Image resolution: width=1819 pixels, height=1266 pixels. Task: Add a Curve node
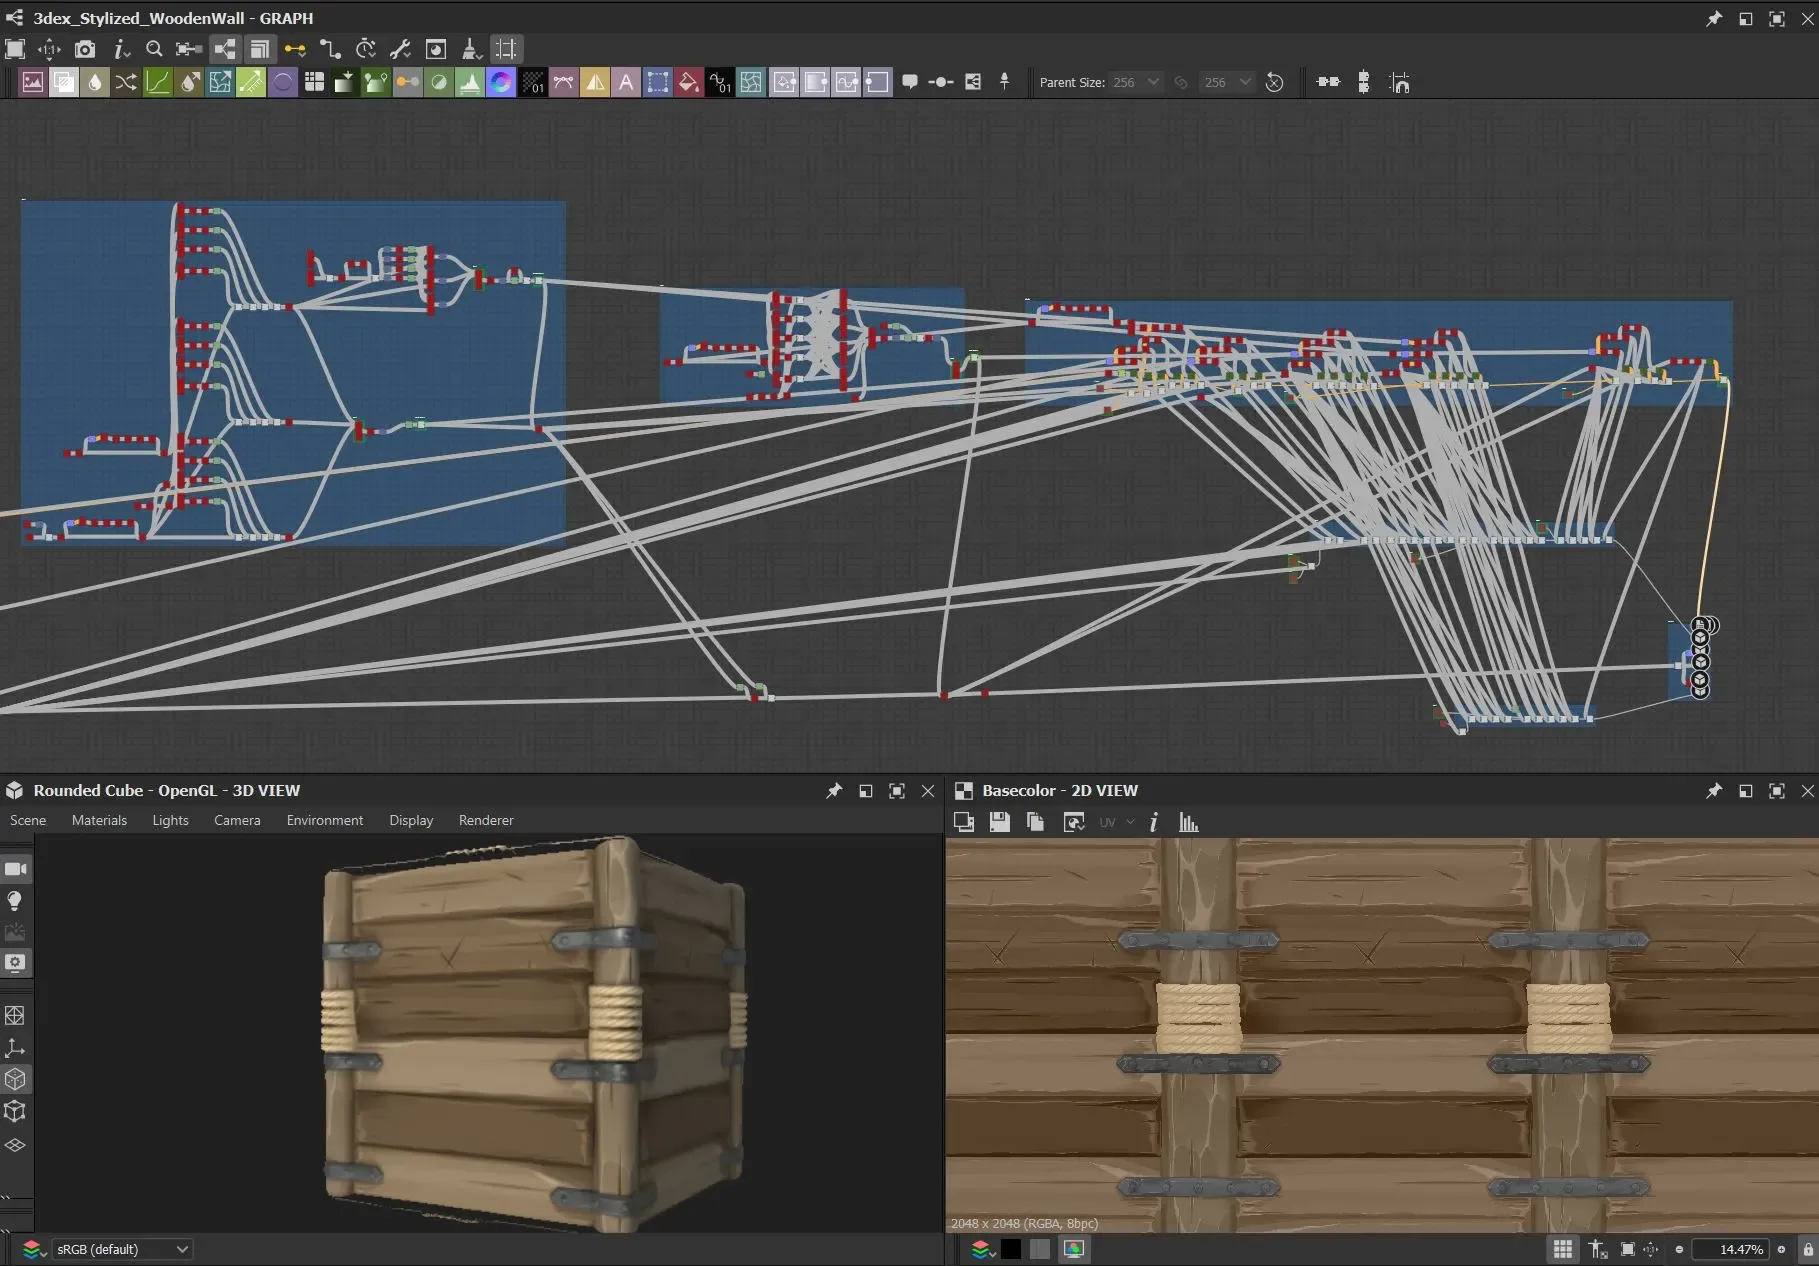(x=157, y=82)
